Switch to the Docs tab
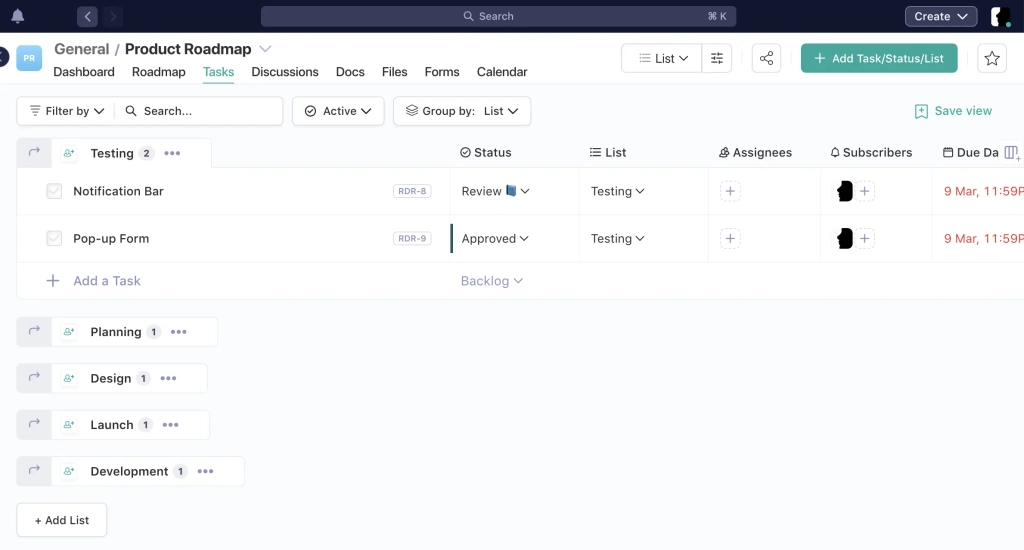The image size is (1024, 550). [x=350, y=72]
